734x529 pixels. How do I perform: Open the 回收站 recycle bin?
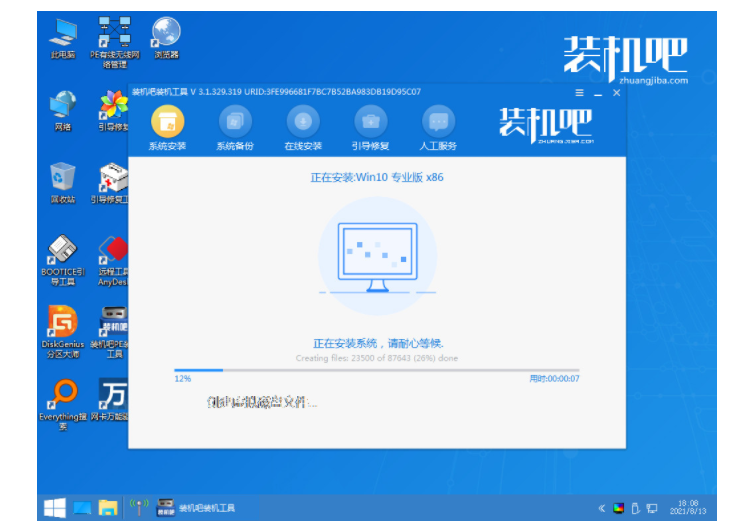tap(63, 183)
